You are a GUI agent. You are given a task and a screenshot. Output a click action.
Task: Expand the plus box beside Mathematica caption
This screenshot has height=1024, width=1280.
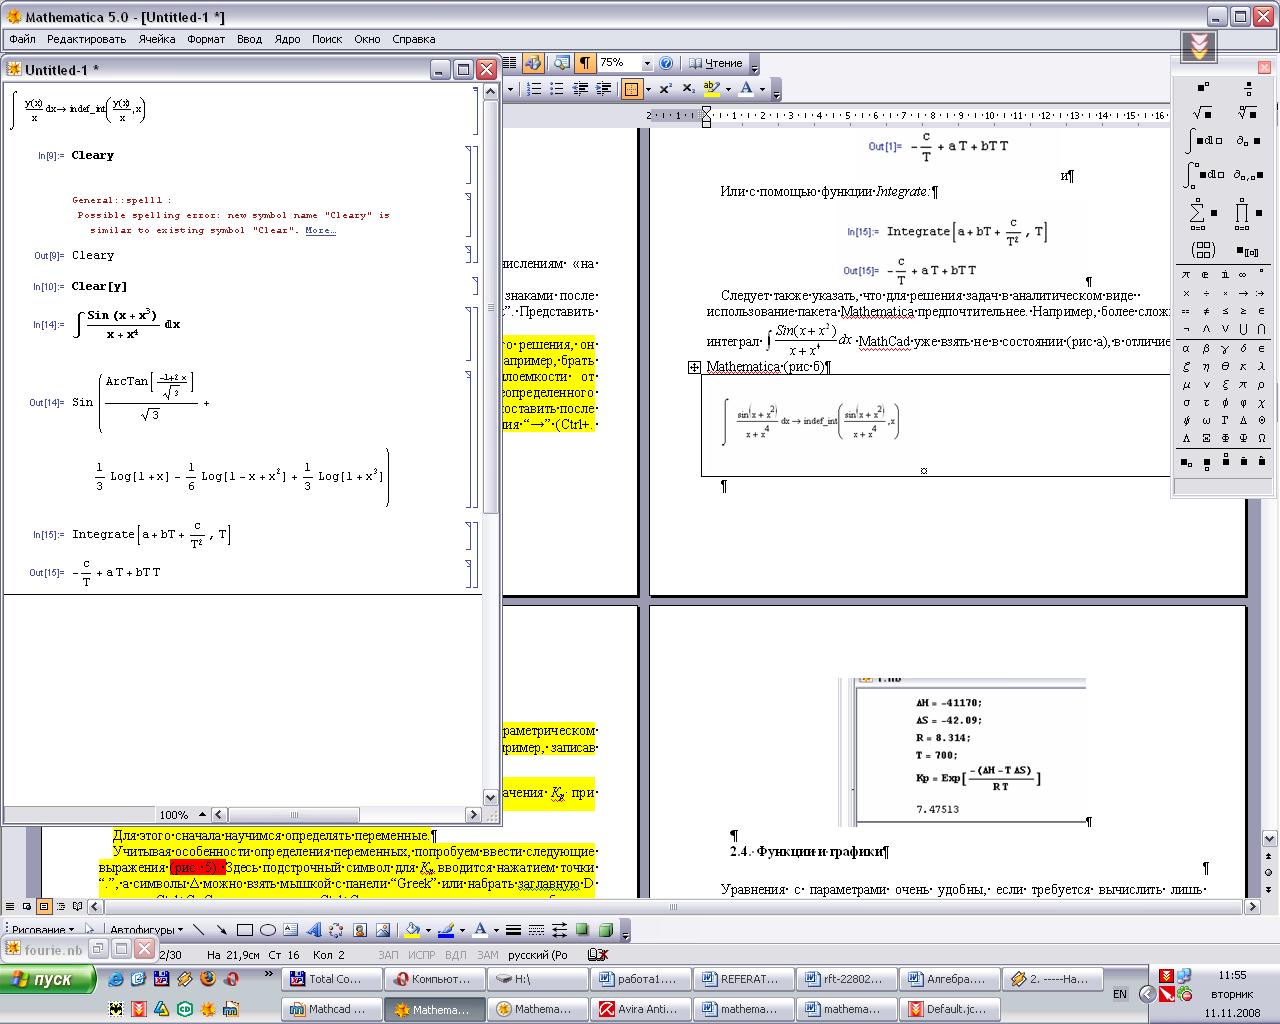[x=694, y=367]
